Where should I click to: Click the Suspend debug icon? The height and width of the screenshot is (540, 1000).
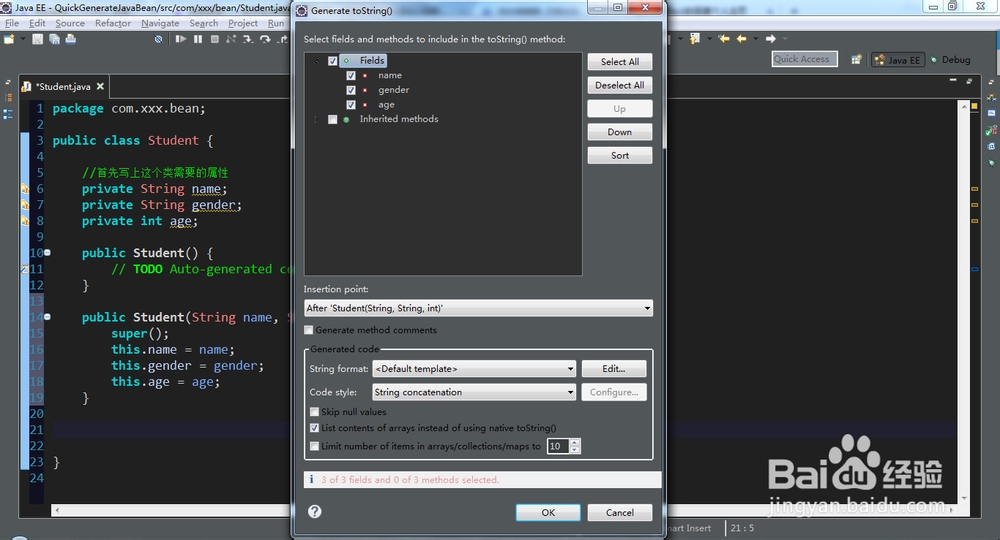(198, 39)
